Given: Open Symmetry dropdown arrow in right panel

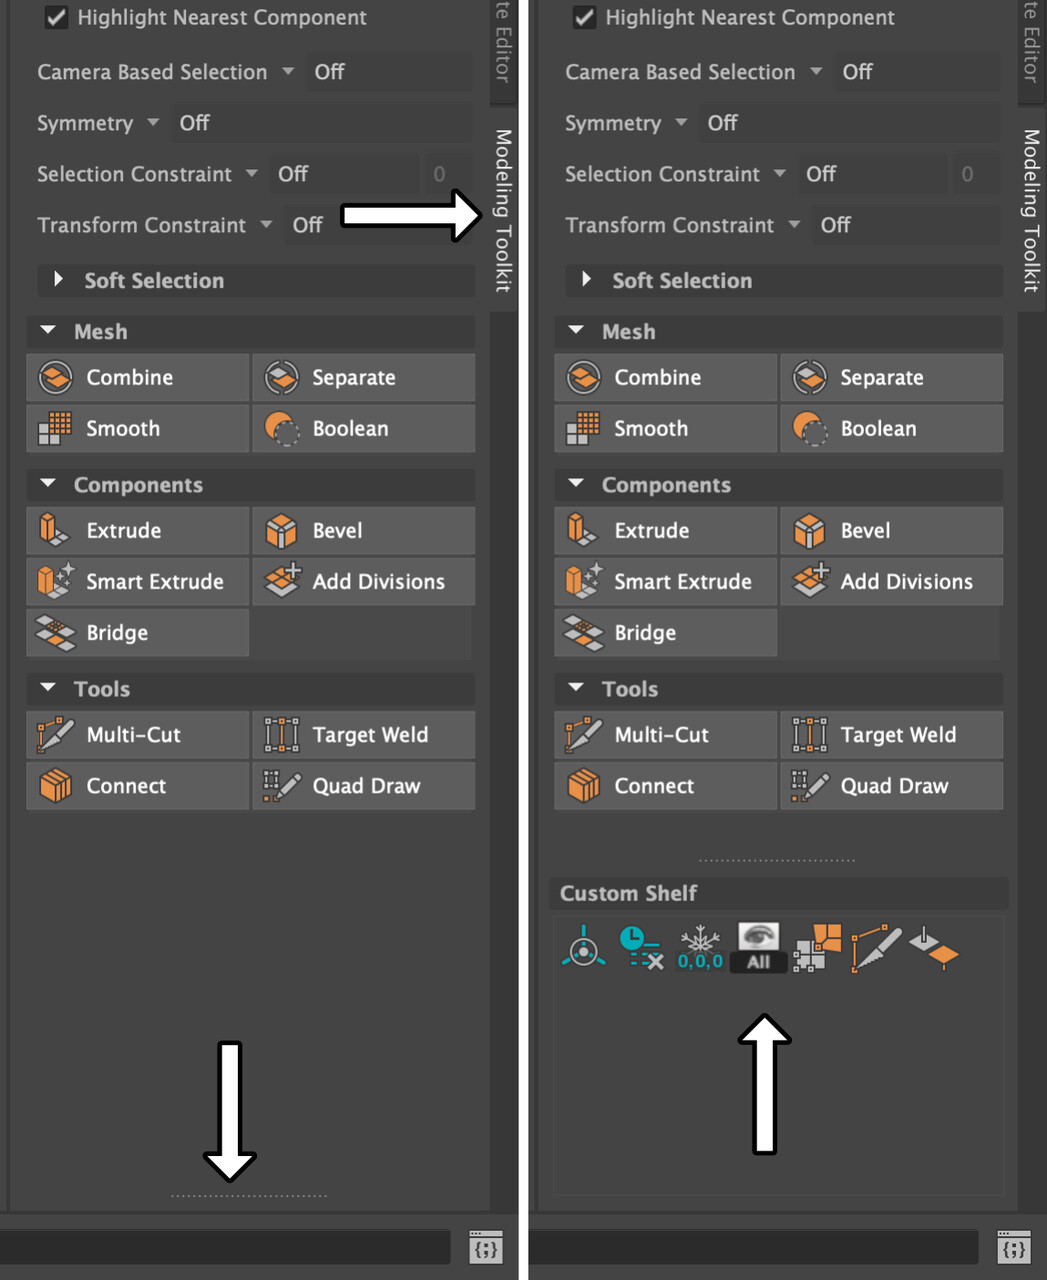Looking at the screenshot, I should pos(681,123).
